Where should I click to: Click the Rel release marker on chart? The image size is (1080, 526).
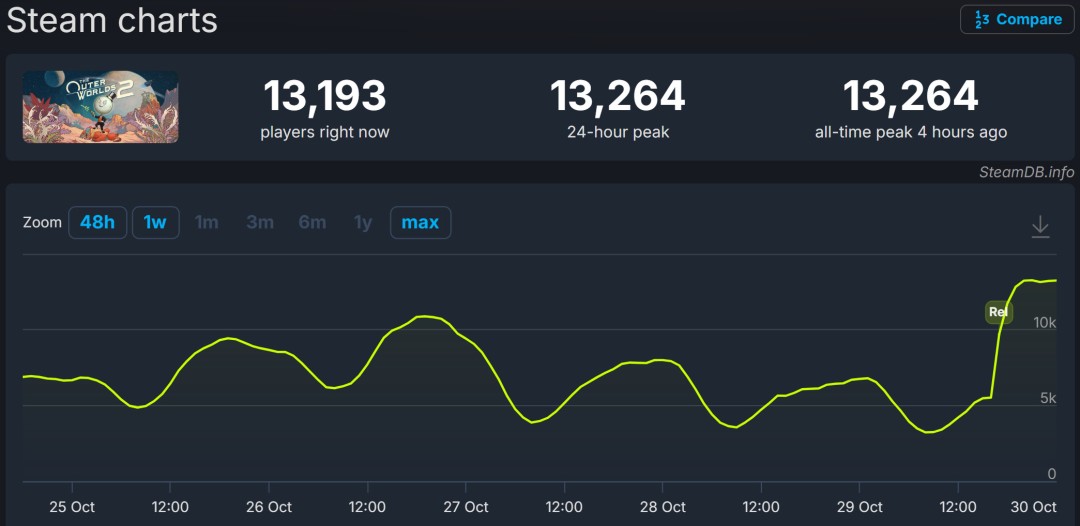pyautogui.click(x=998, y=312)
